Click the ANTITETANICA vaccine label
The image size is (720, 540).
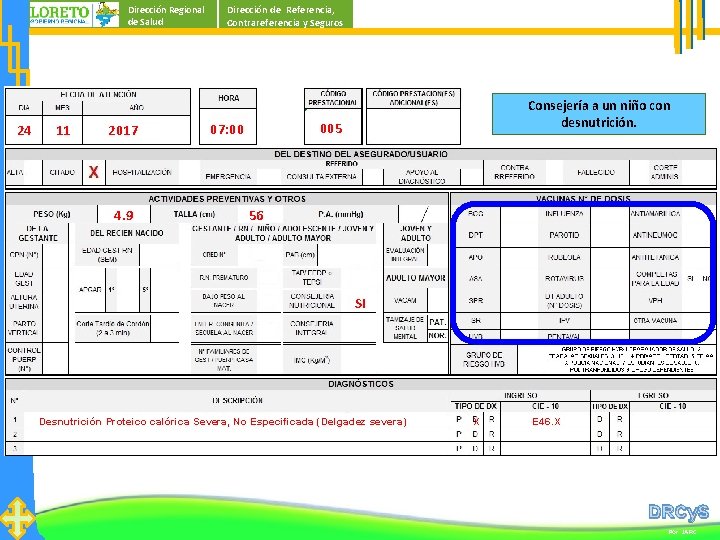click(655, 257)
